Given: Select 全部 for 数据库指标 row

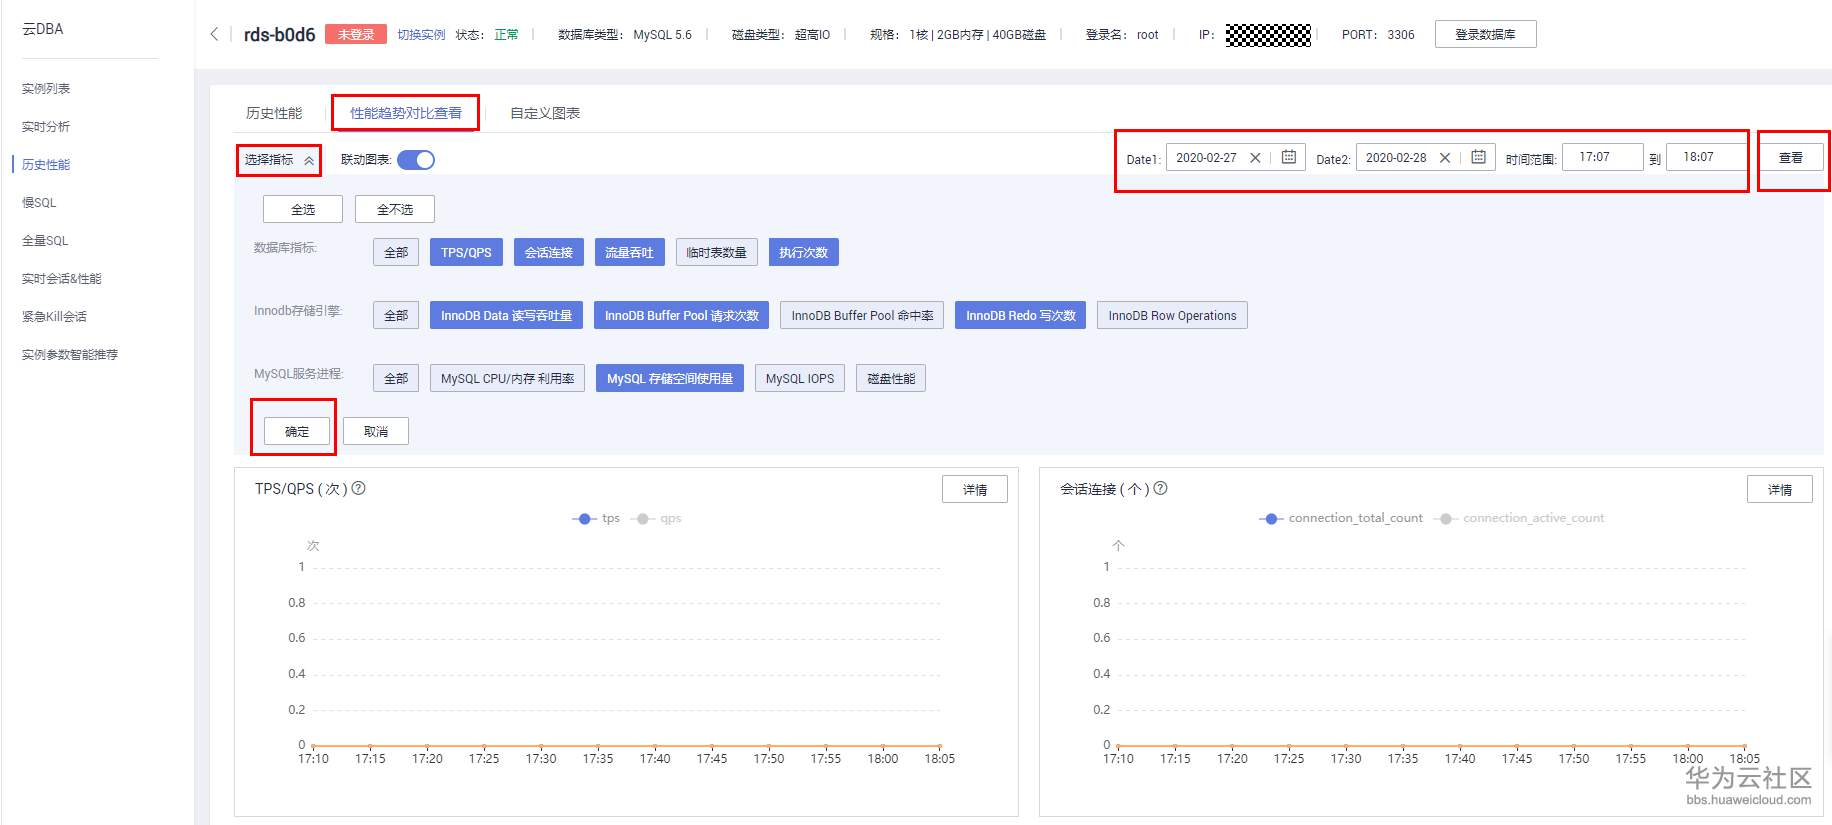Looking at the screenshot, I should pyautogui.click(x=396, y=252).
